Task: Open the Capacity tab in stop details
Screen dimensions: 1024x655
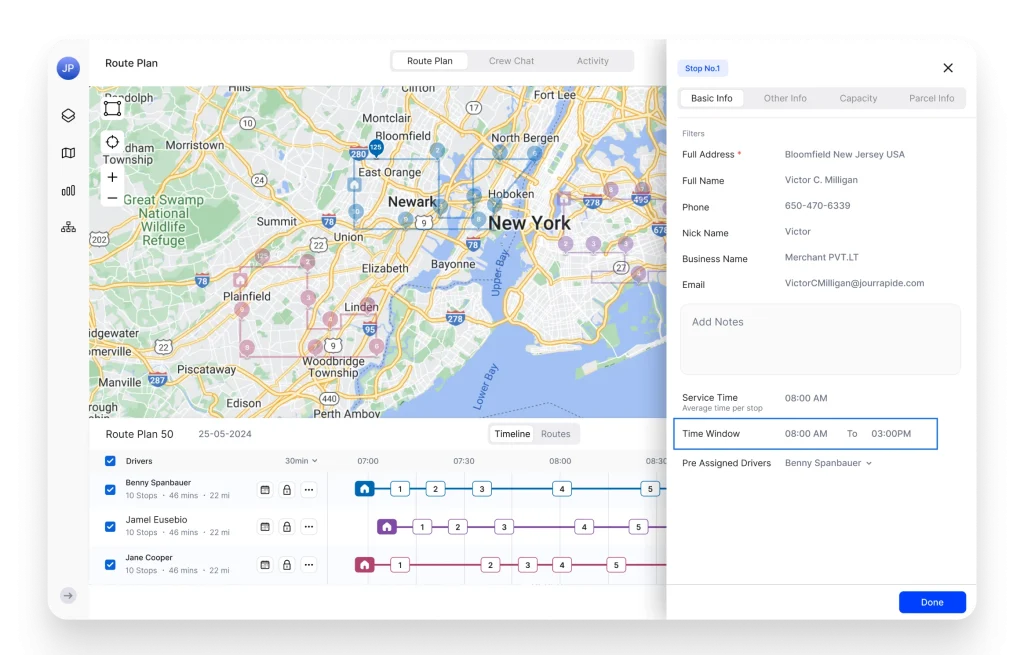Action: [x=858, y=98]
